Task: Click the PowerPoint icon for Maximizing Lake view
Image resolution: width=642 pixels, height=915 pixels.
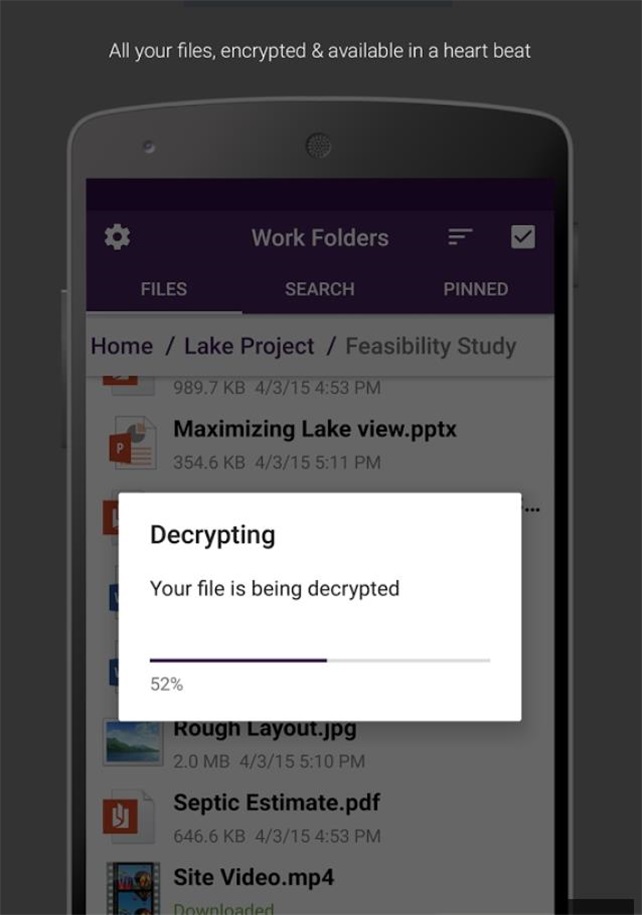Action: (133, 443)
